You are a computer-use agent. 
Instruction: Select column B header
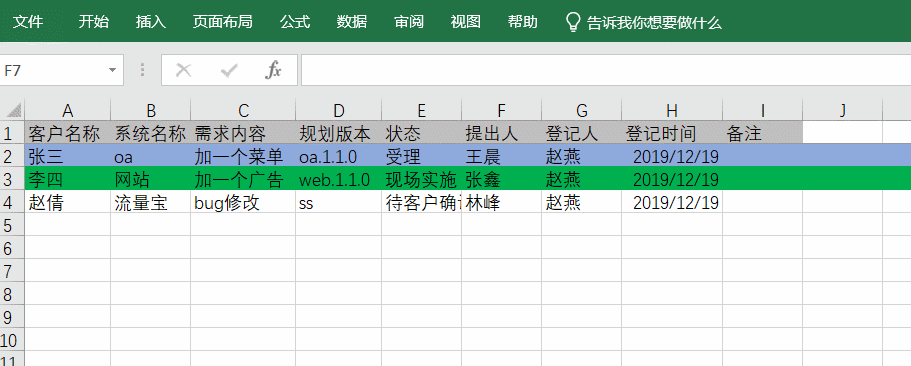pyautogui.click(x=150, y=110)
